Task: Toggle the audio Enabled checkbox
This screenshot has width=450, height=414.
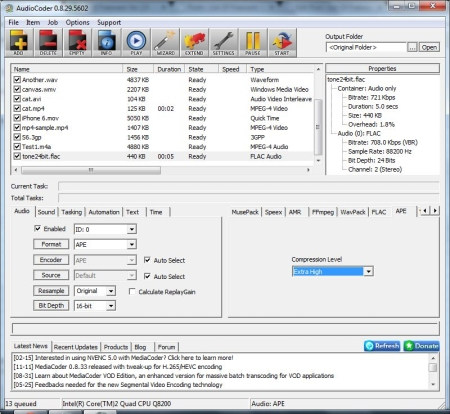Action: pos(38,229)
